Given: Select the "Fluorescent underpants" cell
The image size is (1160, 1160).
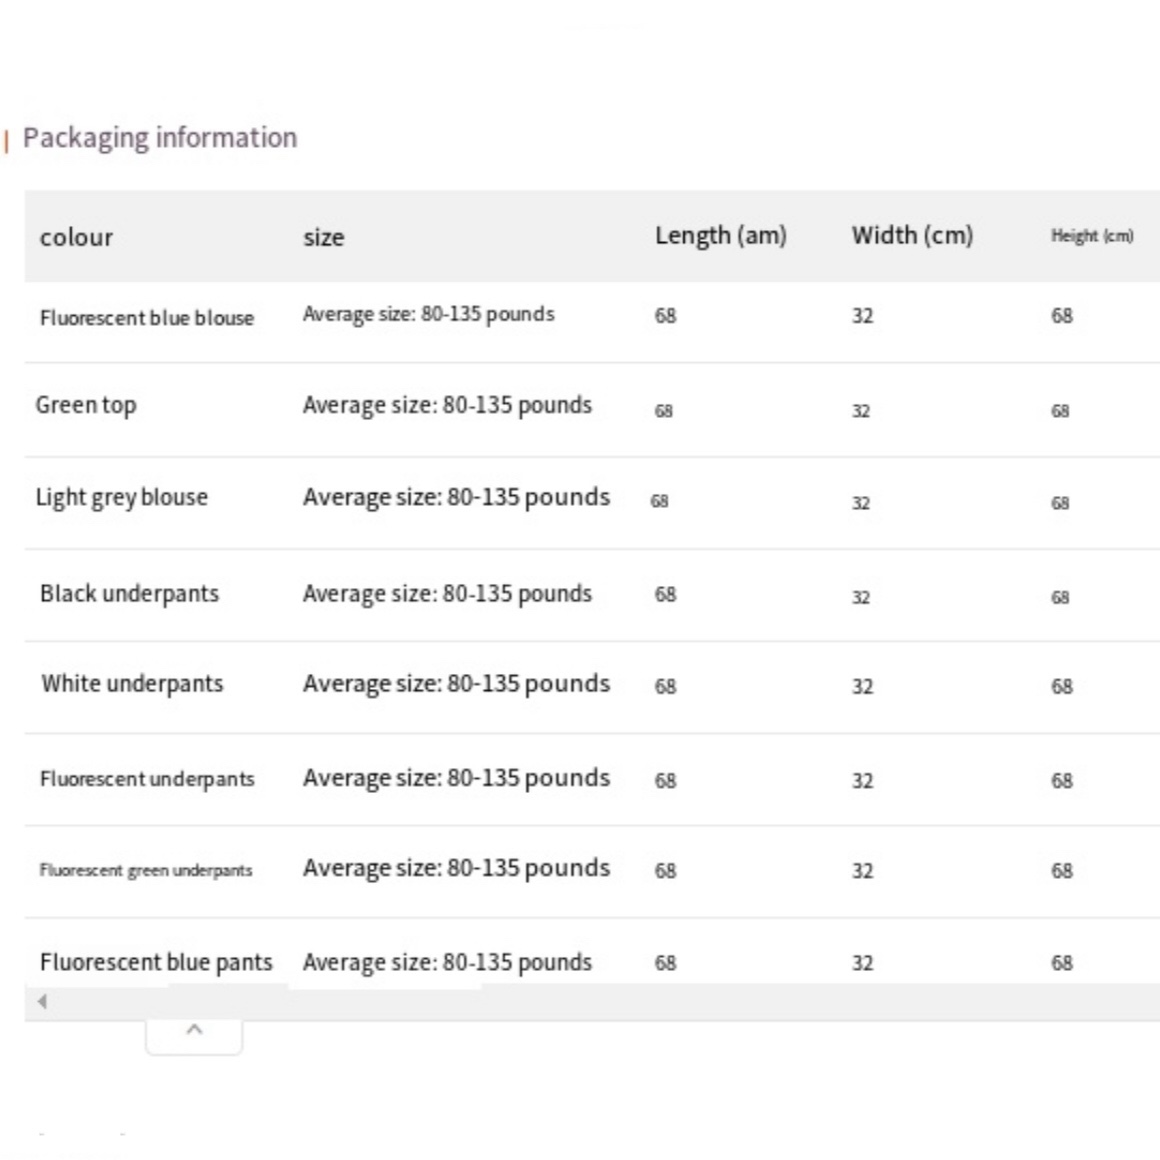Looking at the screenshot, I should pos(147,779).
